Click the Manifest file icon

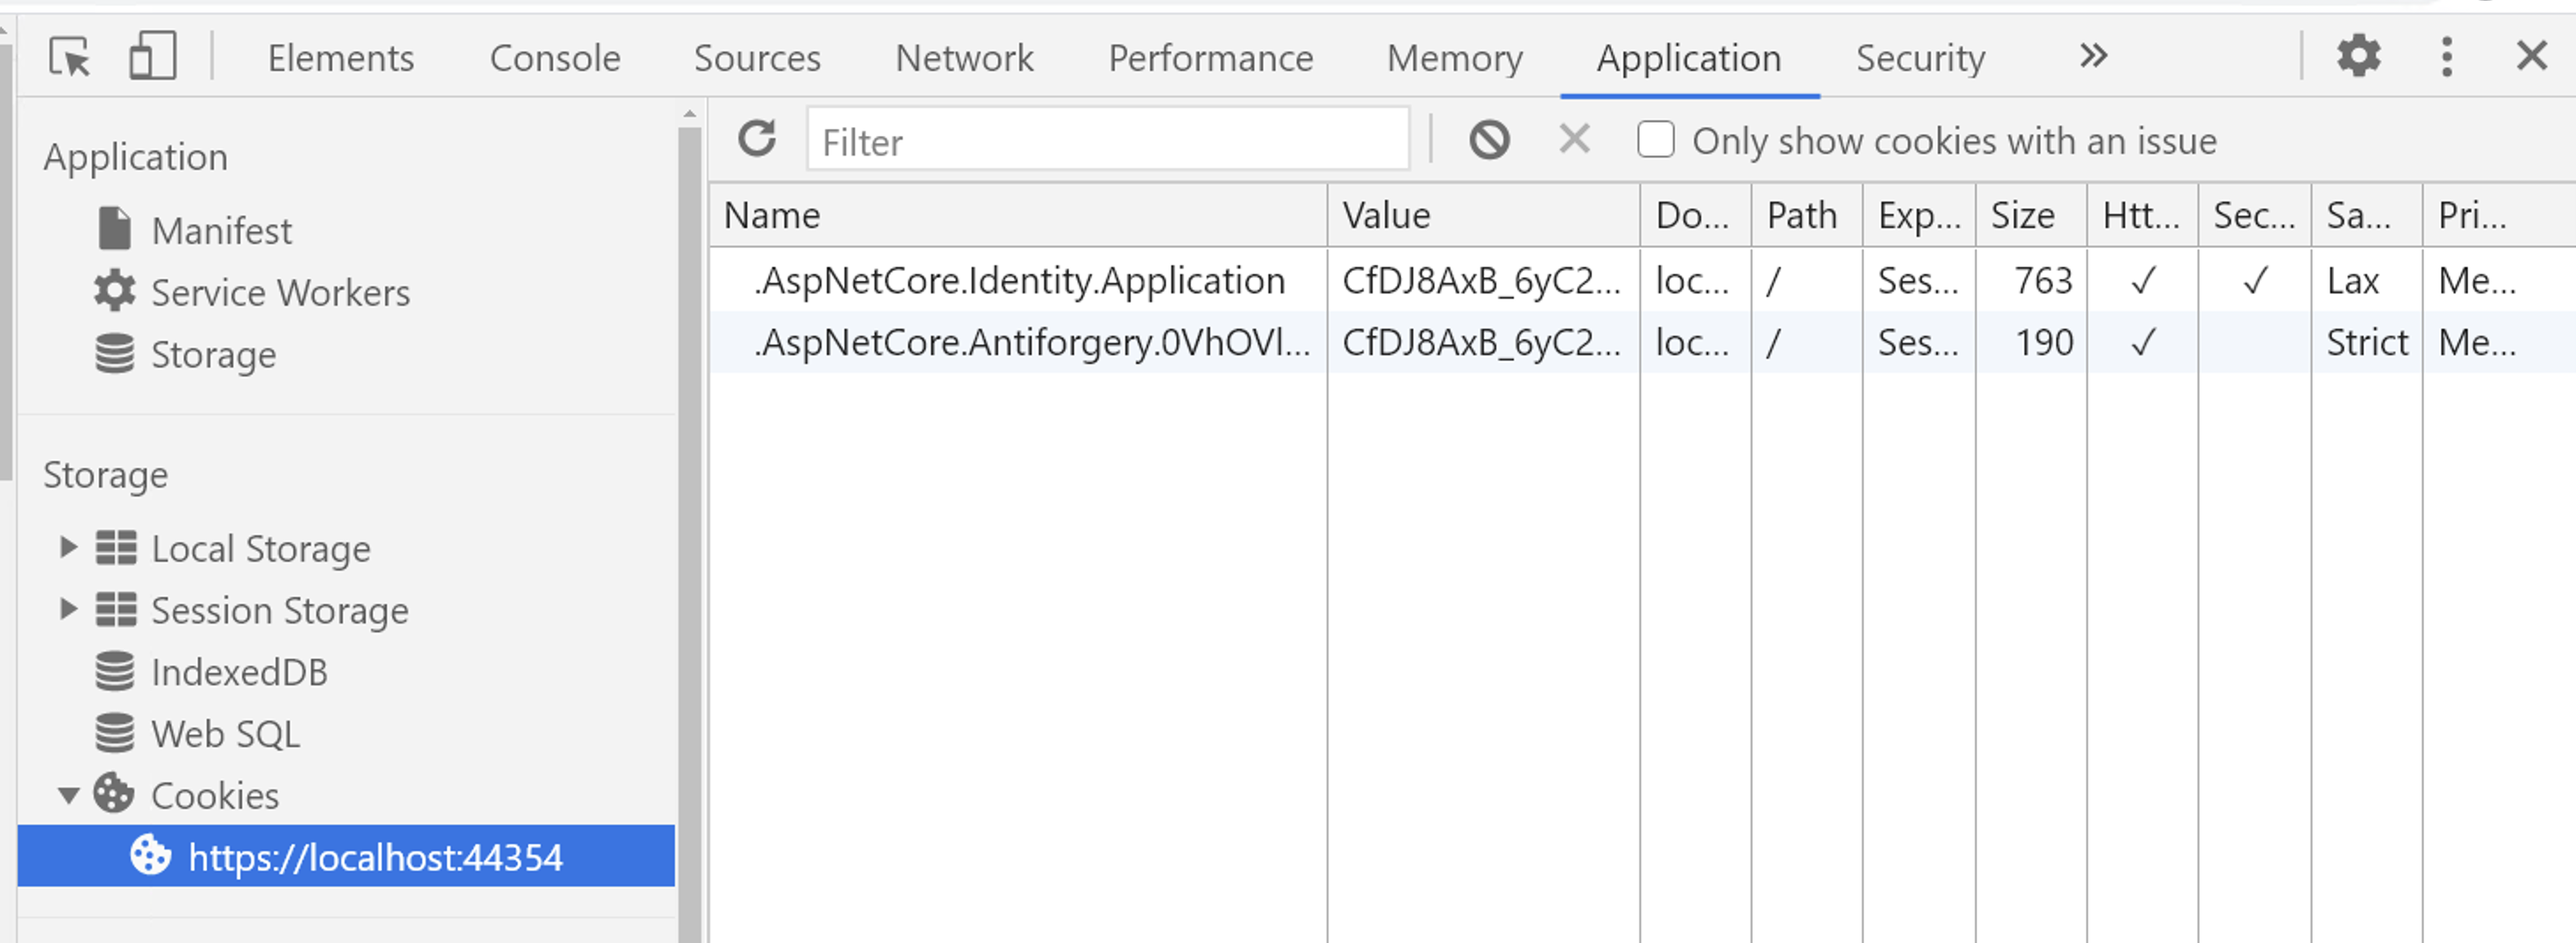(x=115, y=230)
